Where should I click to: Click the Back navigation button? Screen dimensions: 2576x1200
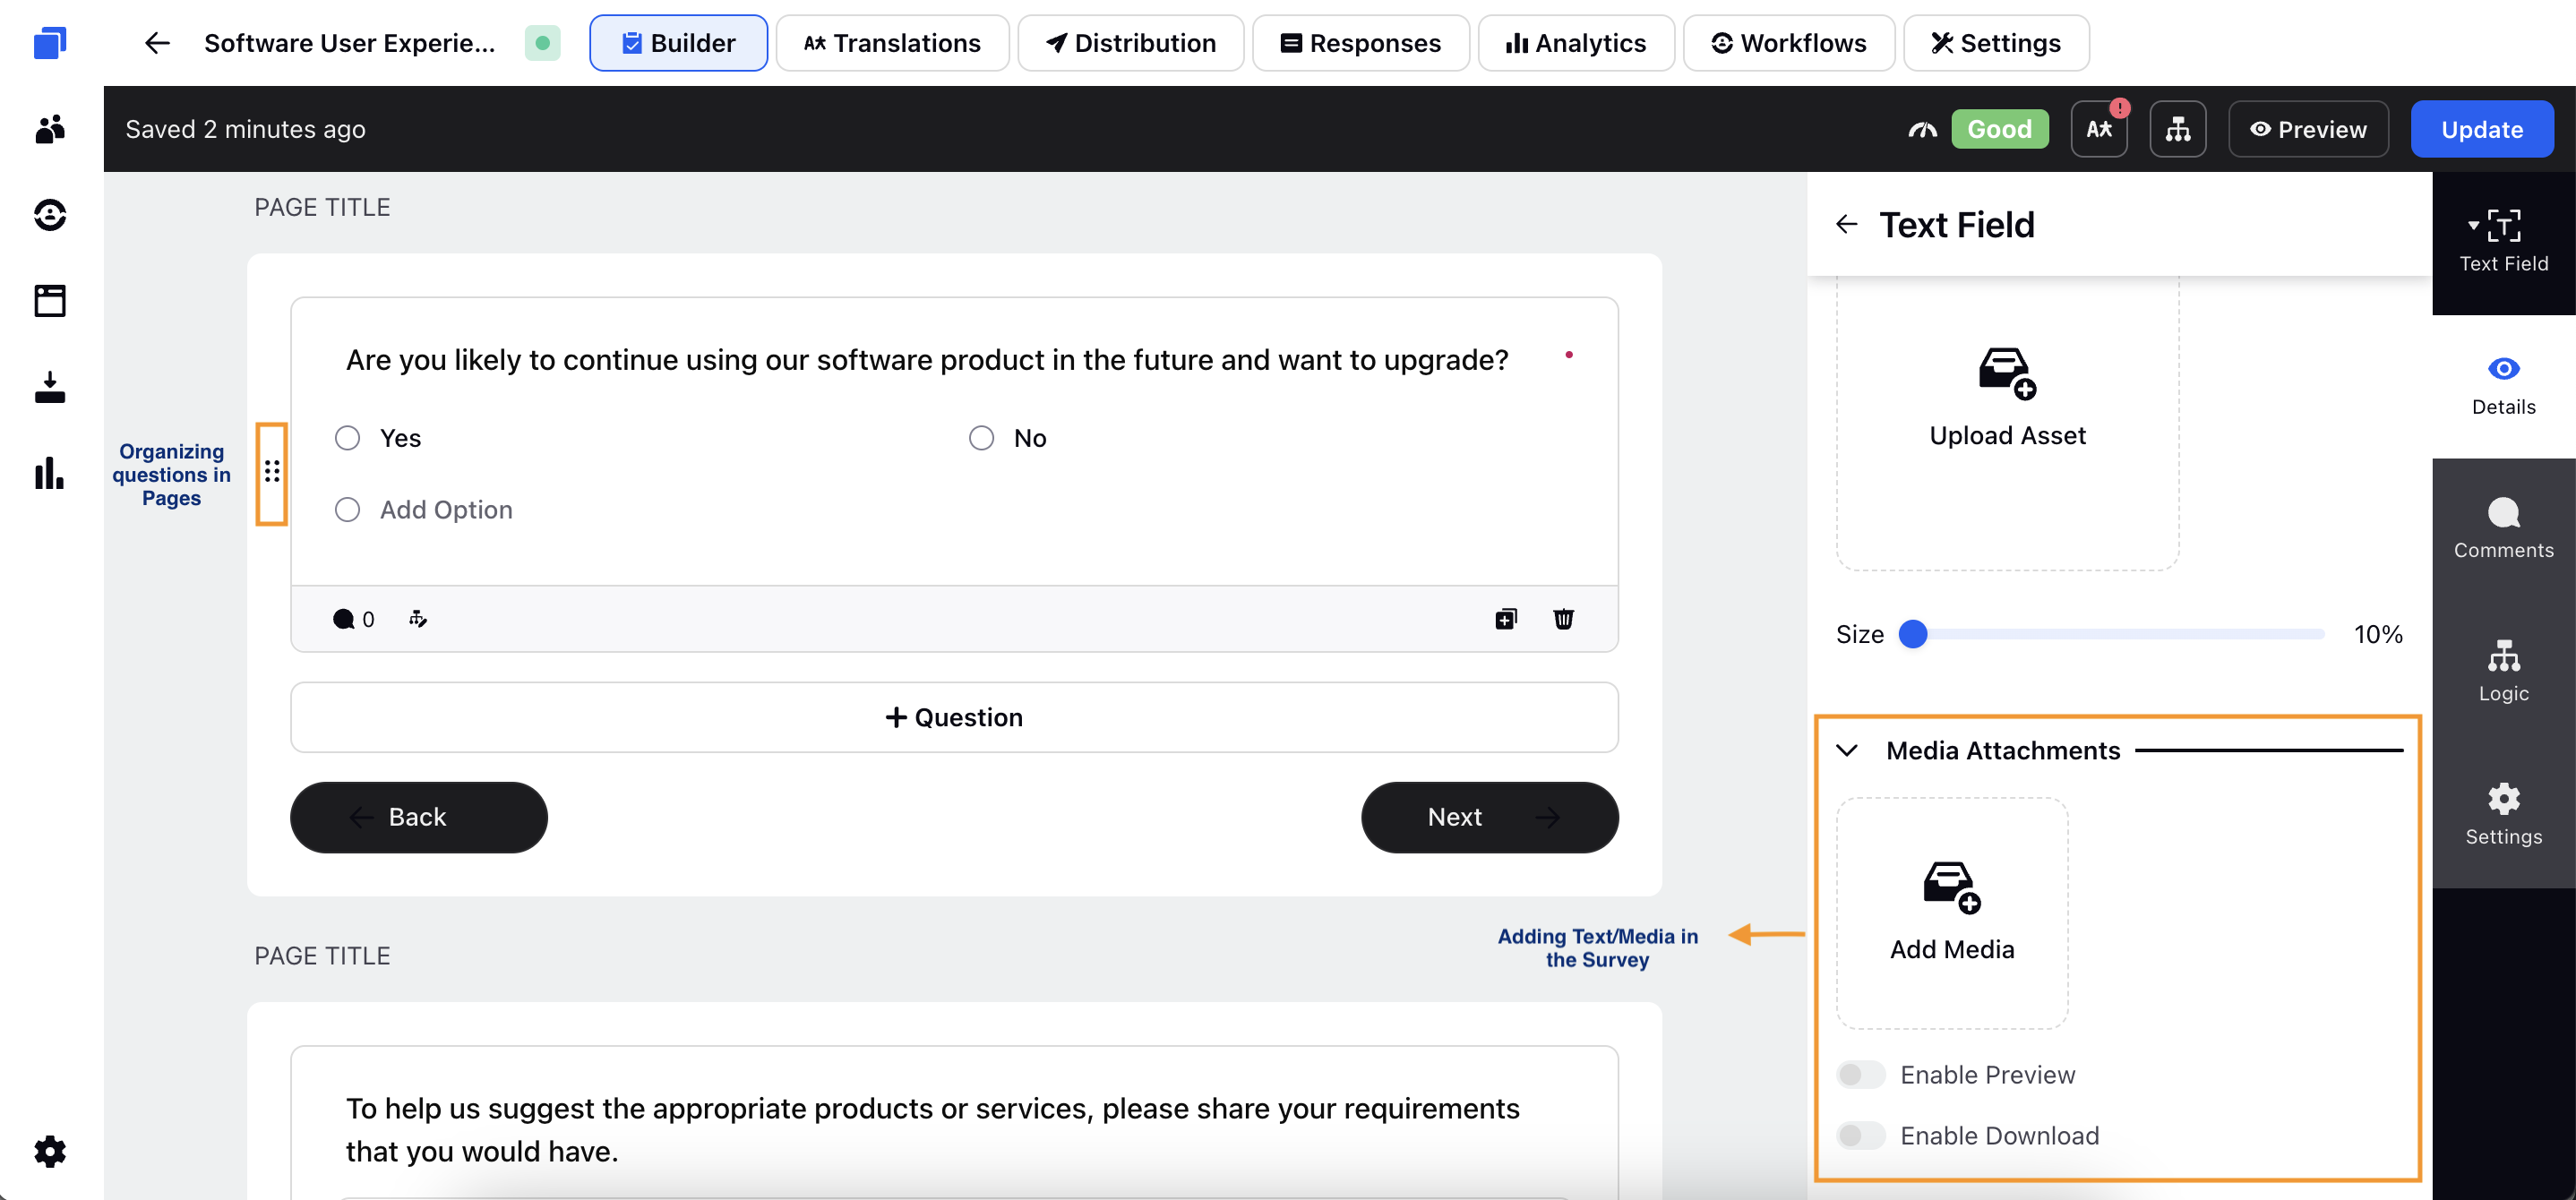[x=419, y=817]
